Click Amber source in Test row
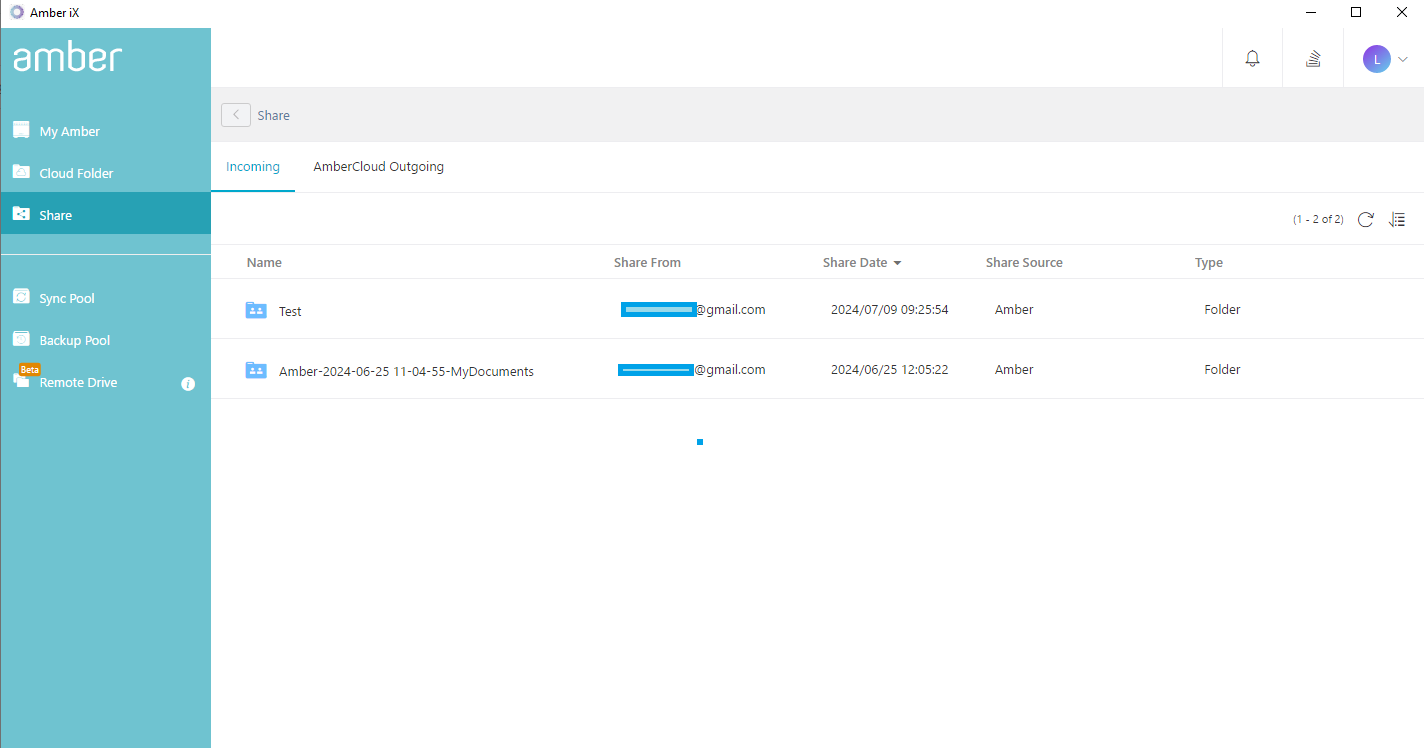This screenshot has height=748, width=1424. point(1014,309)
